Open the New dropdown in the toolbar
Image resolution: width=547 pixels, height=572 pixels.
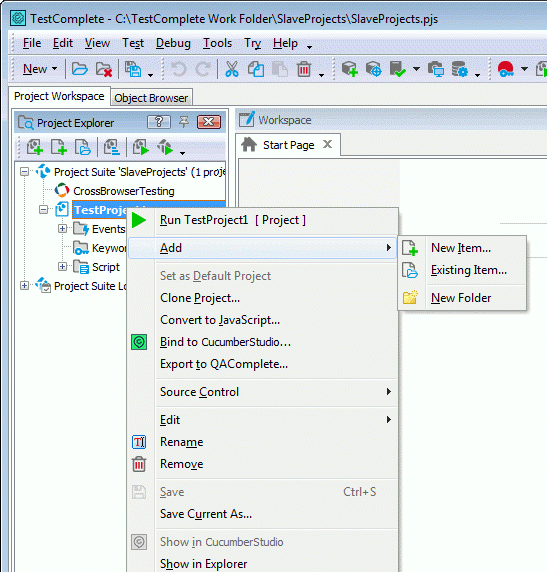(40, 69)
